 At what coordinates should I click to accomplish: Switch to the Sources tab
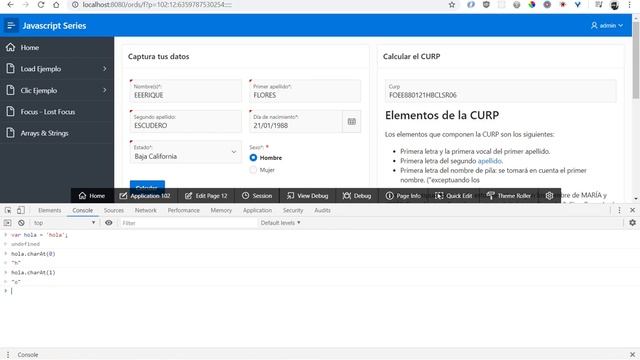(113, 210)
